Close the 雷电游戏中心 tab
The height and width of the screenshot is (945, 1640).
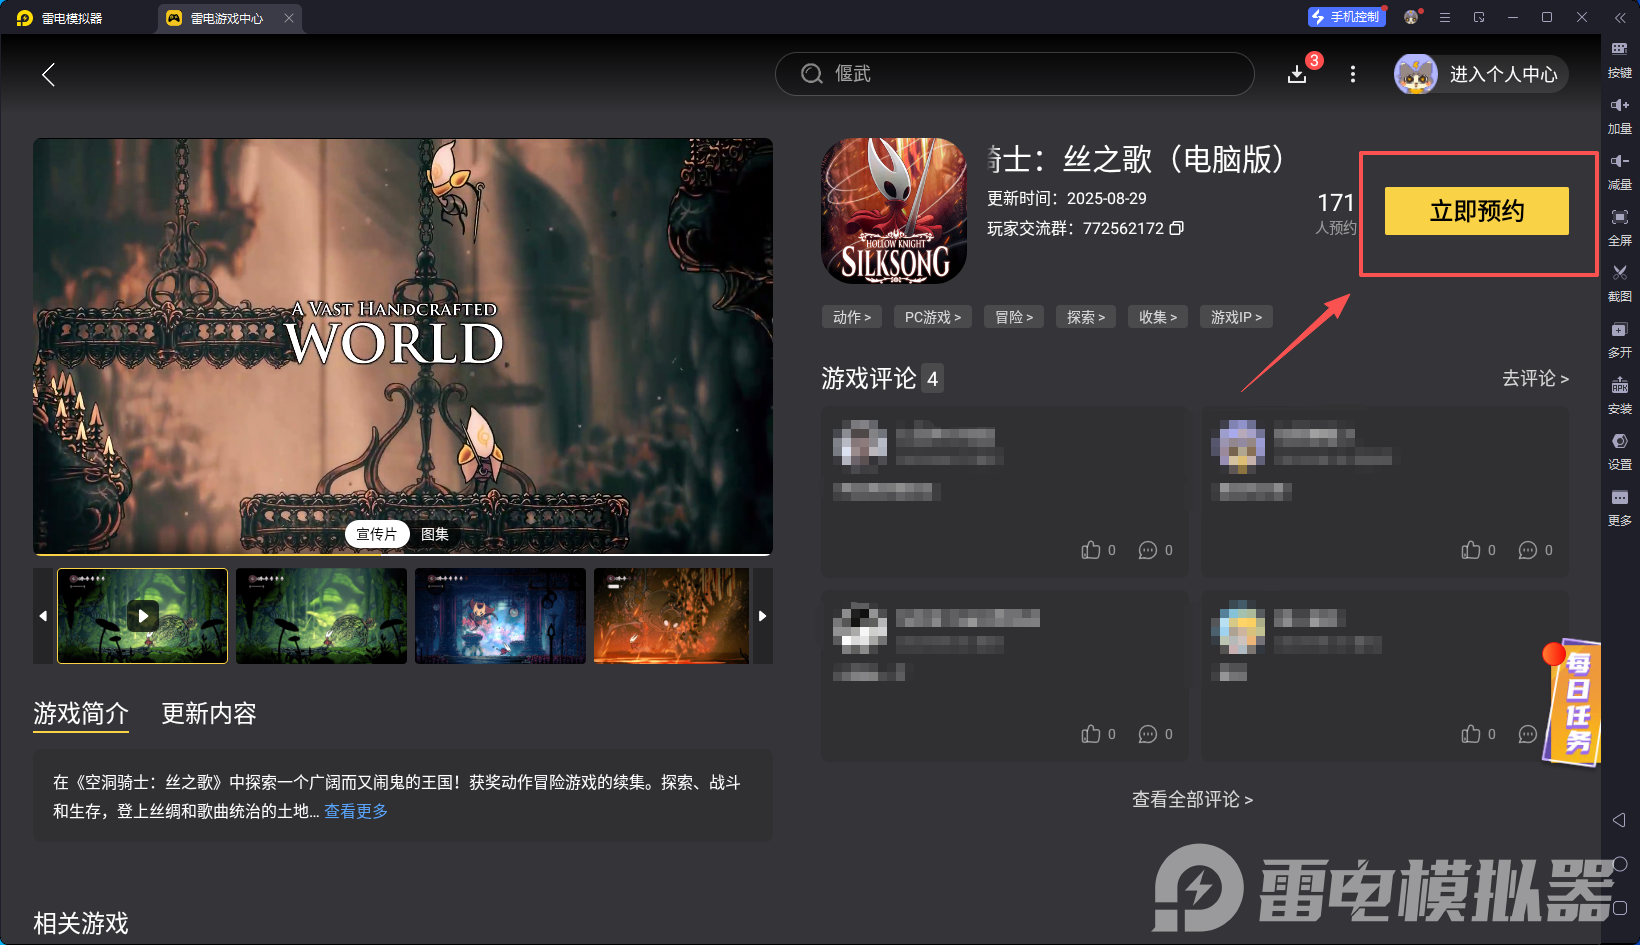(289, 18)
